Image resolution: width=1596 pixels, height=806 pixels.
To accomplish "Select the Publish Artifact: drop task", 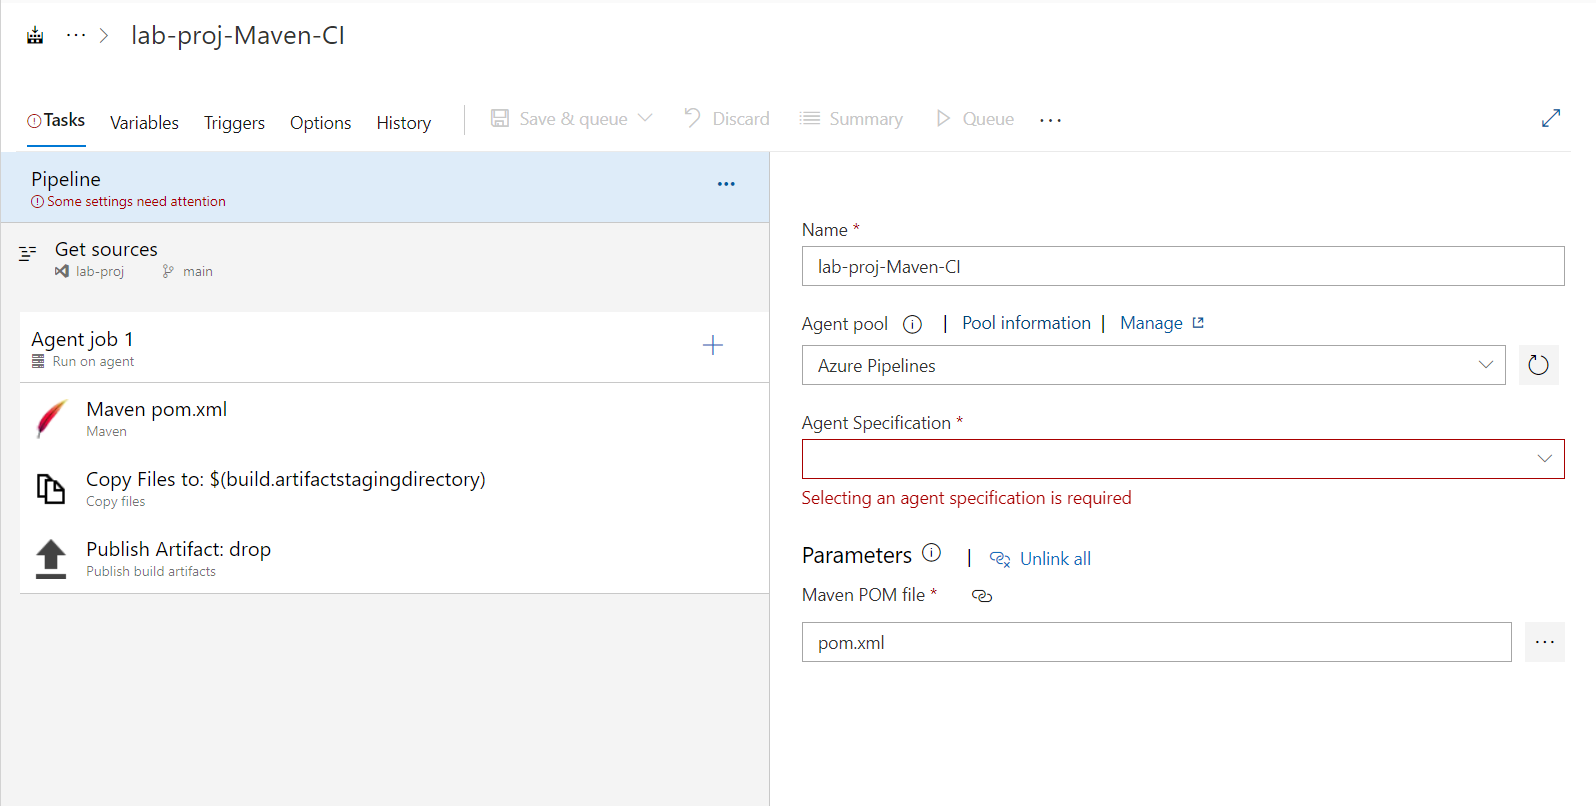I will (395, 558).
